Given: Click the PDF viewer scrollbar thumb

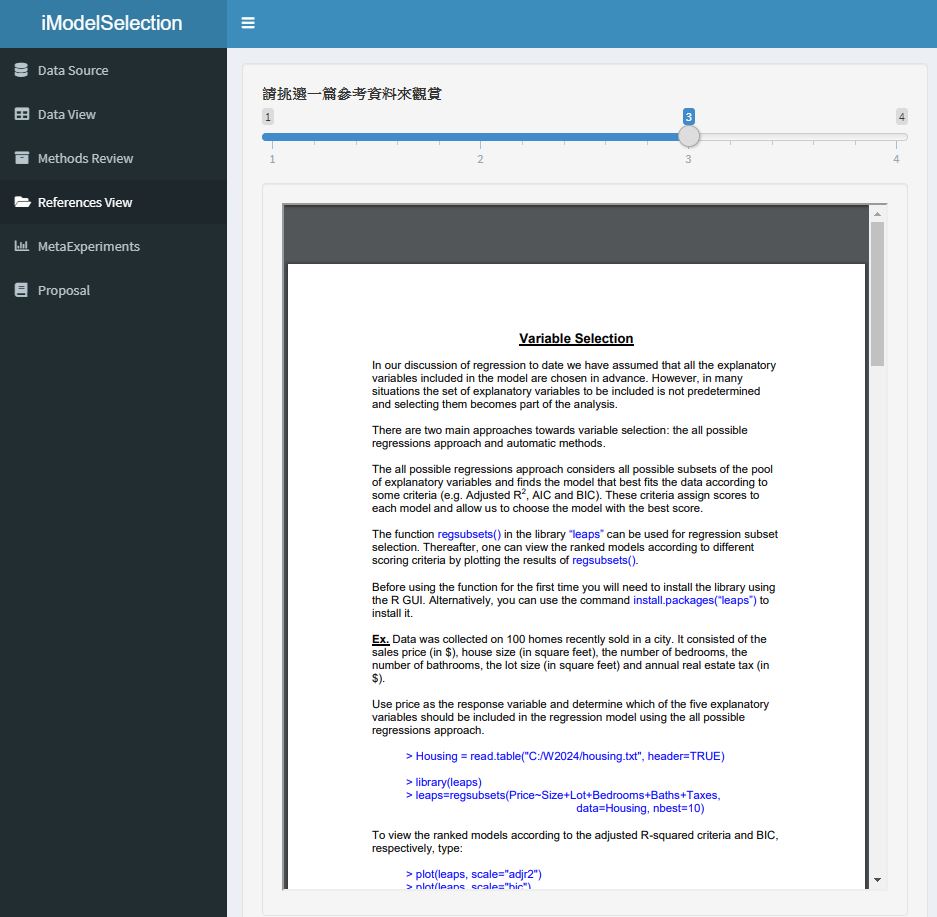Looking at the screenshot, I should (877, 294).
